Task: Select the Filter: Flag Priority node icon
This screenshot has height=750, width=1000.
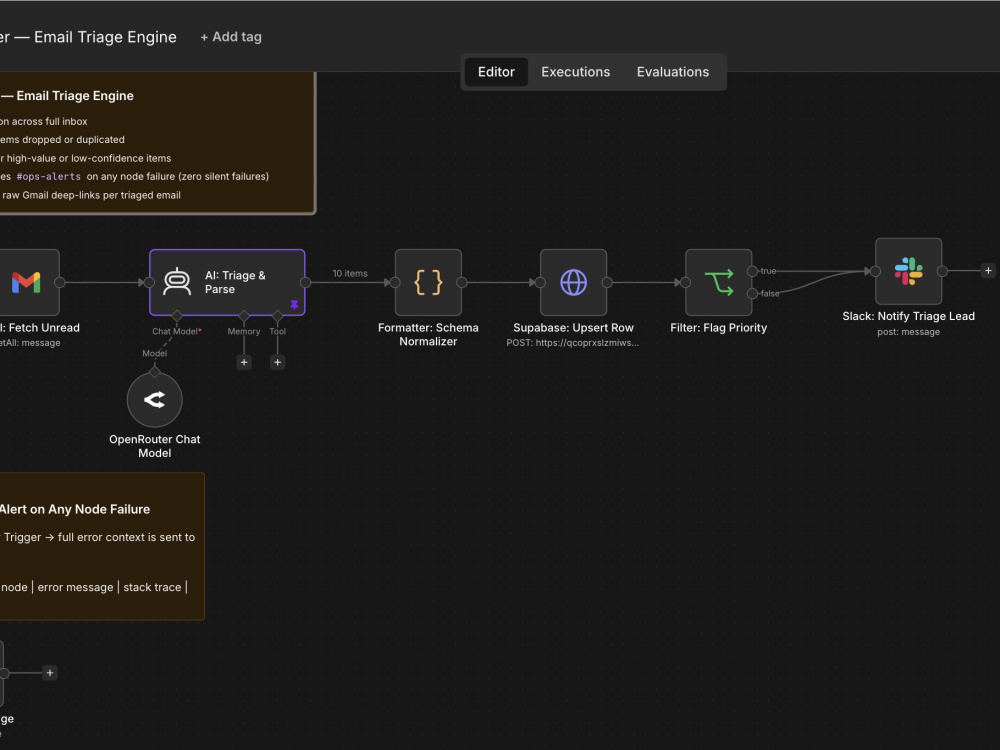Action: pos(719,283)
